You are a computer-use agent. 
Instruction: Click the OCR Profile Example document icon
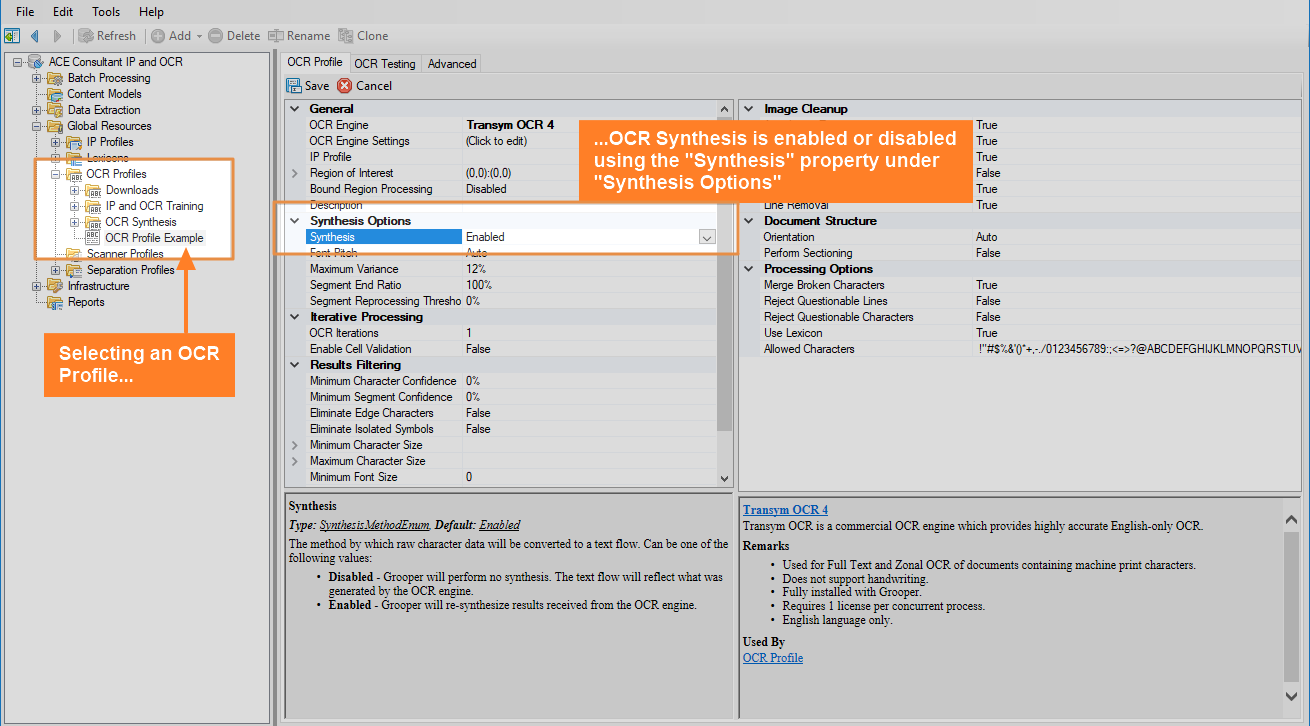click(x=94, y=238)
